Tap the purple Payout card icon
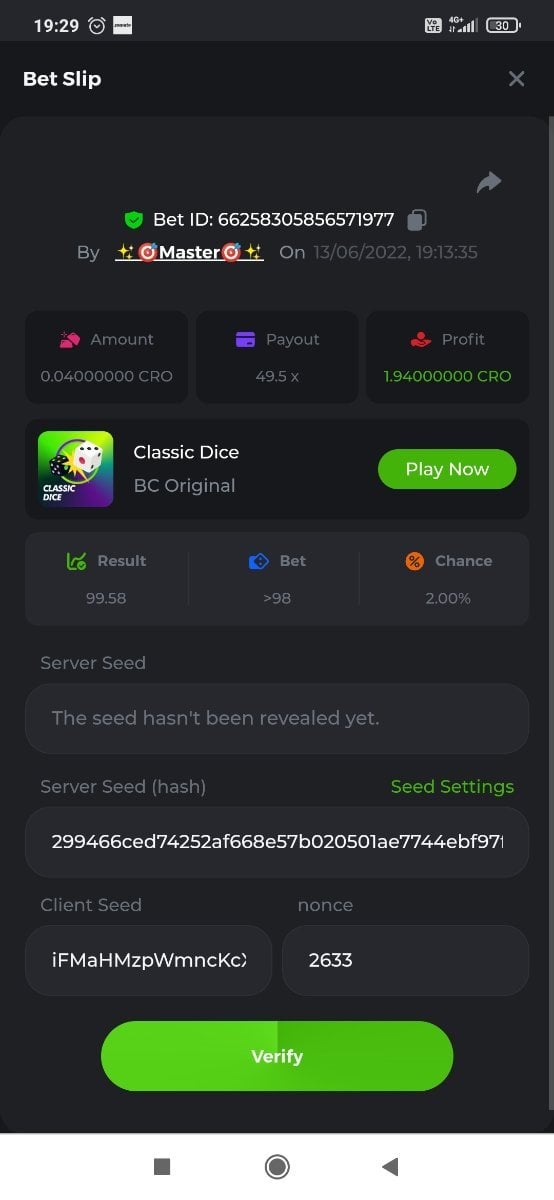The height and width of the screenshot is (1200, 554). pyautogui.click(x=245, y=340)
